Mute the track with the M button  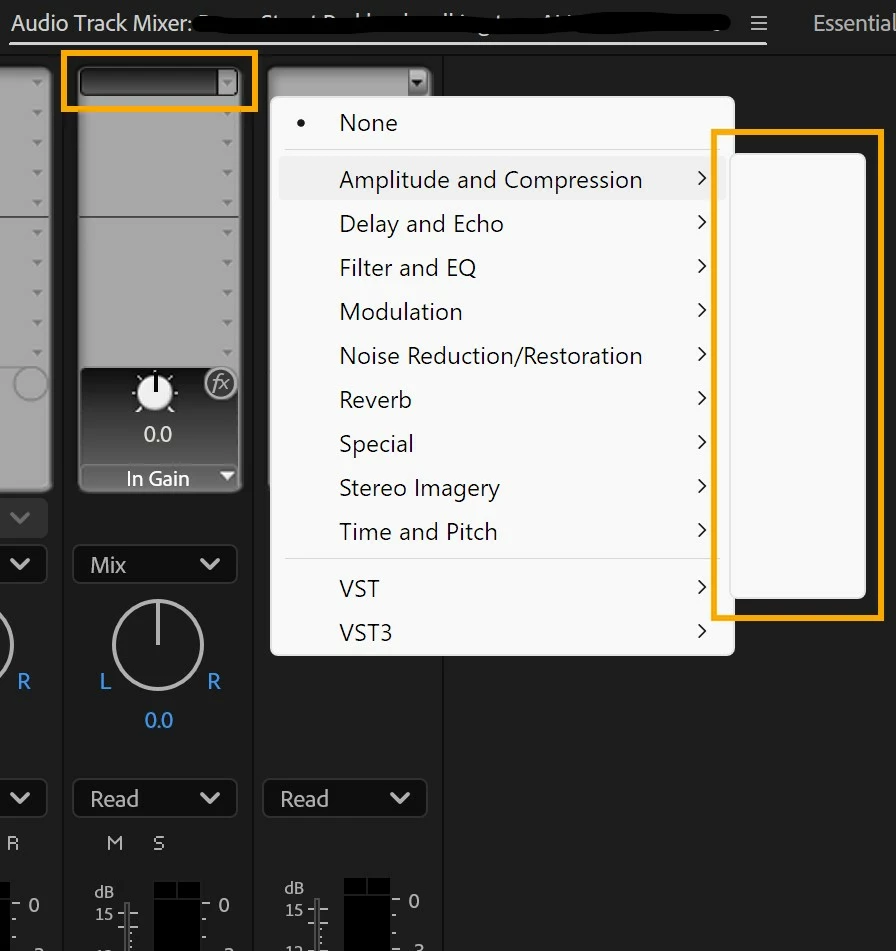point(115,843)
